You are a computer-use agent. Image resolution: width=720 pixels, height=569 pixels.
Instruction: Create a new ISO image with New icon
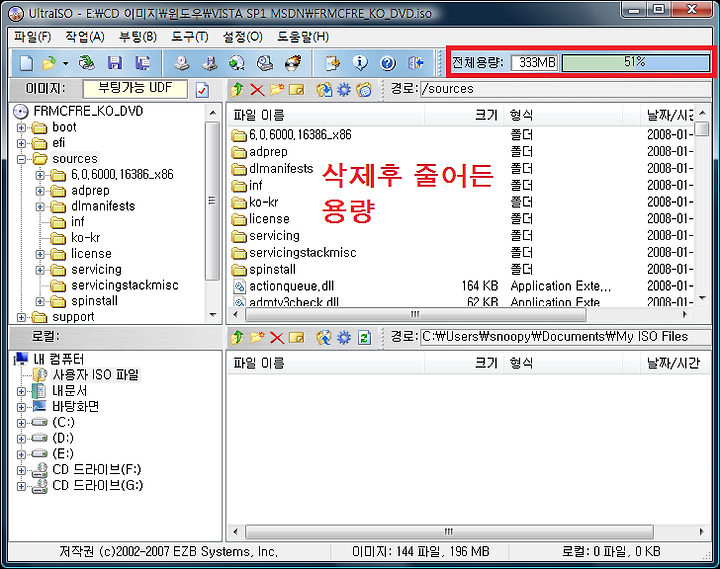coord(26,63)
